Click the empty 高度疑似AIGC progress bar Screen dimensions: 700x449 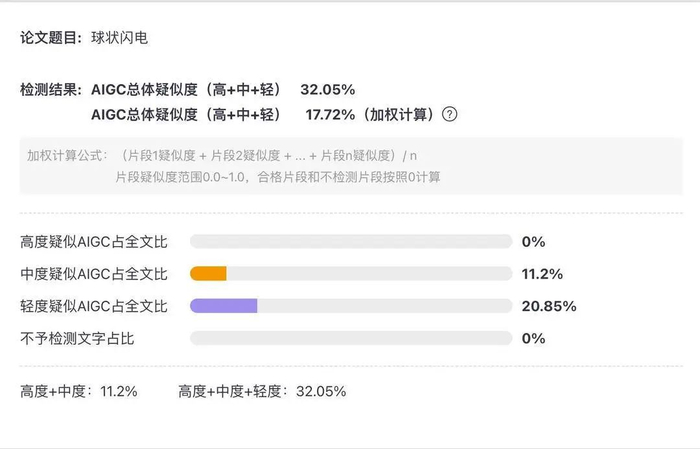(x=350, y=242)
